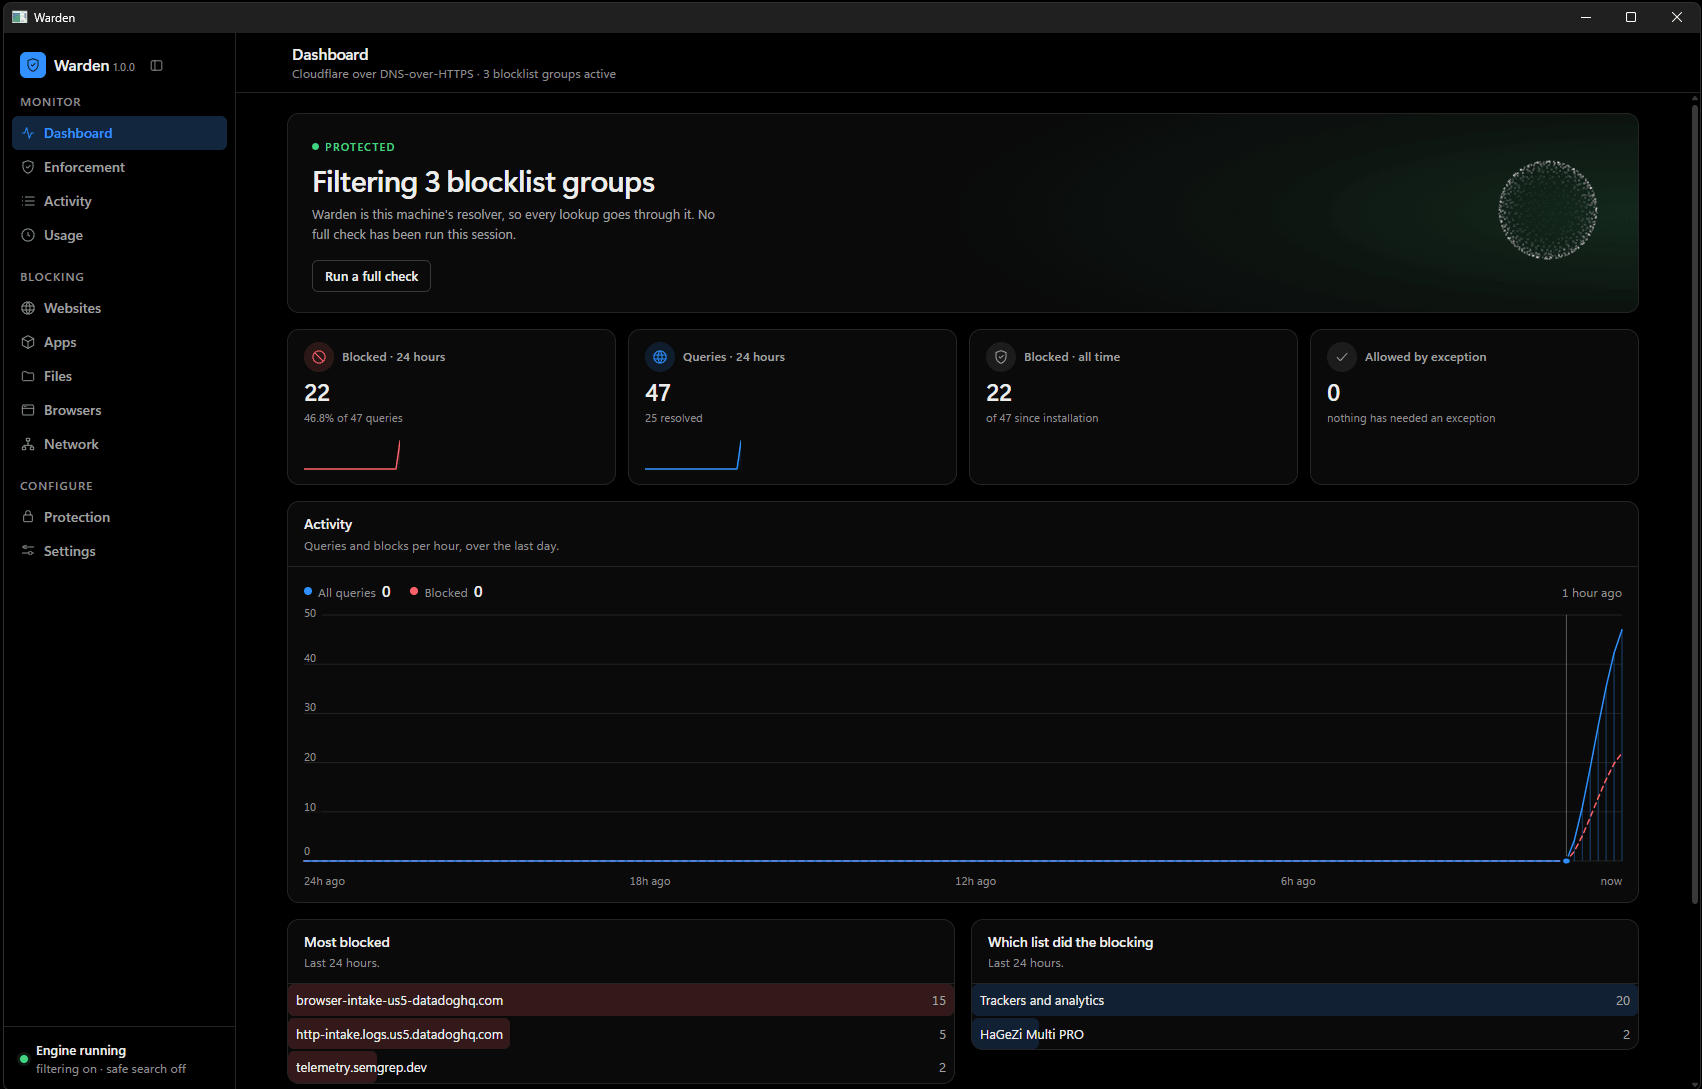Click the nothing has needed an exception text
This screenshot has width=1702, height=1089.
pos(1411,418)
